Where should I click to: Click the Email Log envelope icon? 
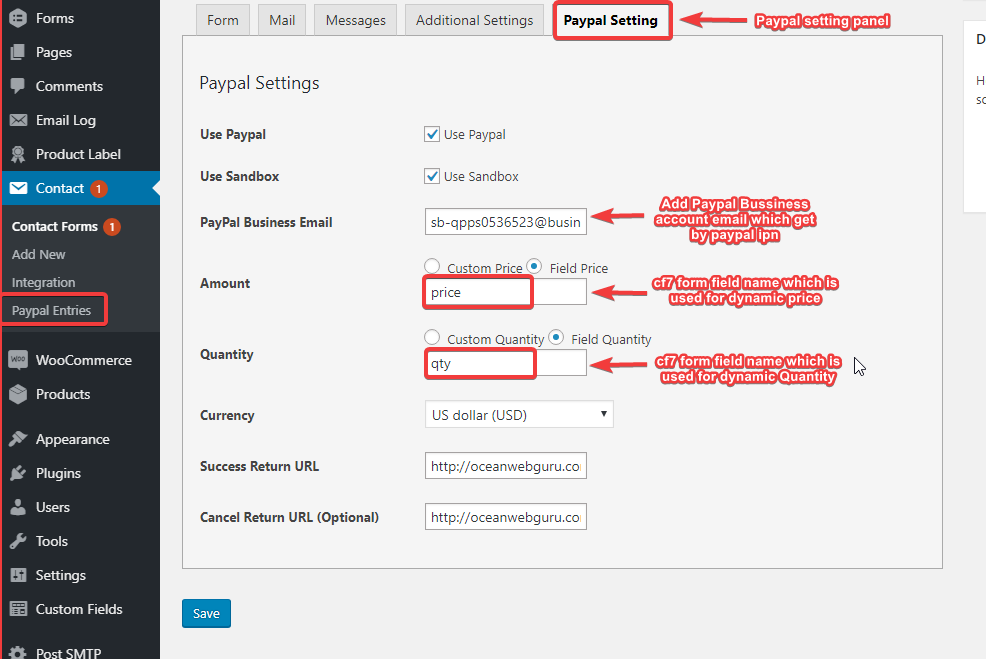coord(18,120)
